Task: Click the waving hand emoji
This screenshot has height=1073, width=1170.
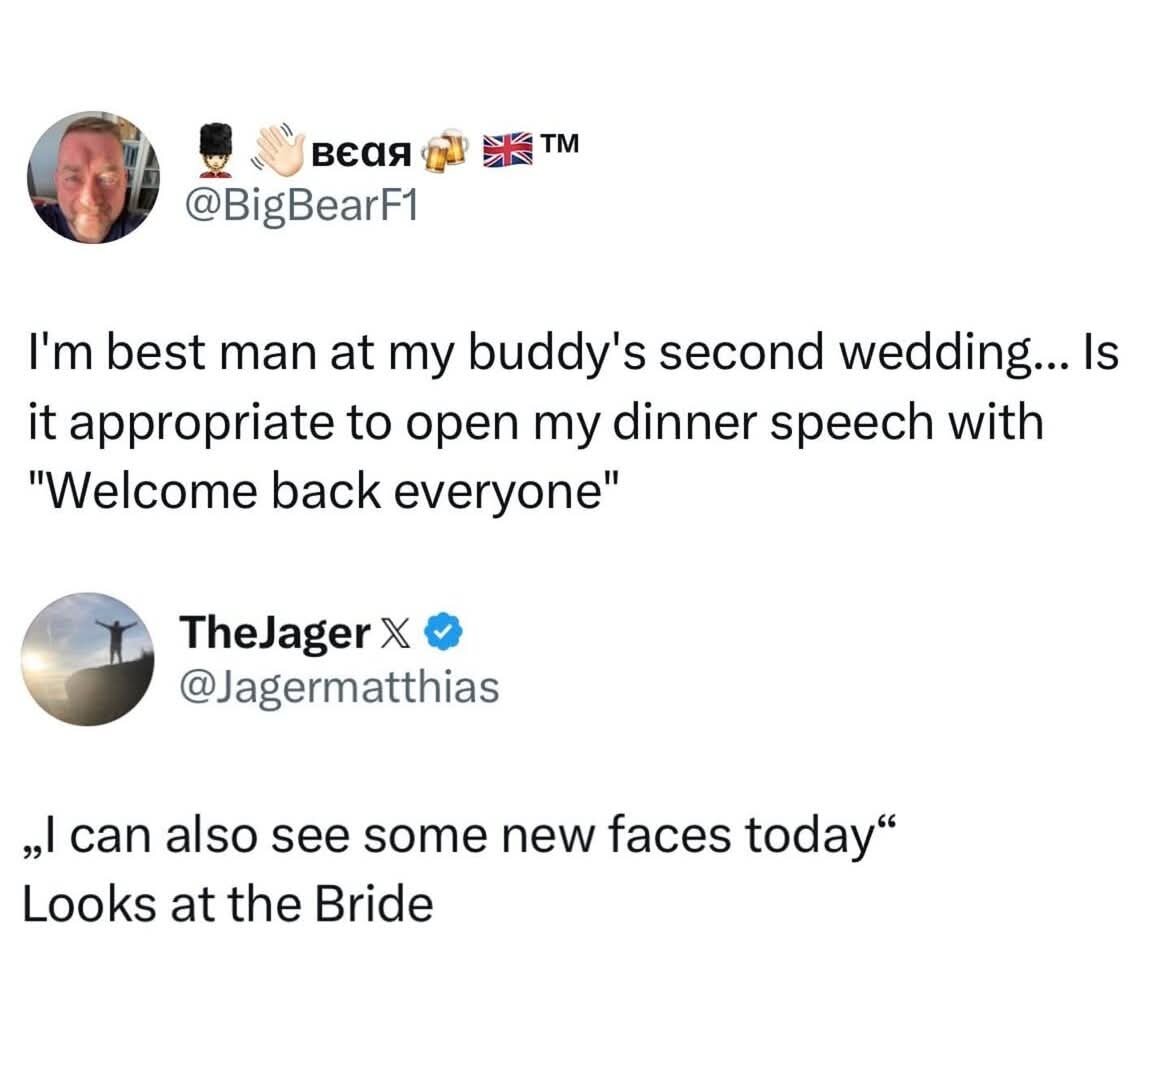Action: 274,151
